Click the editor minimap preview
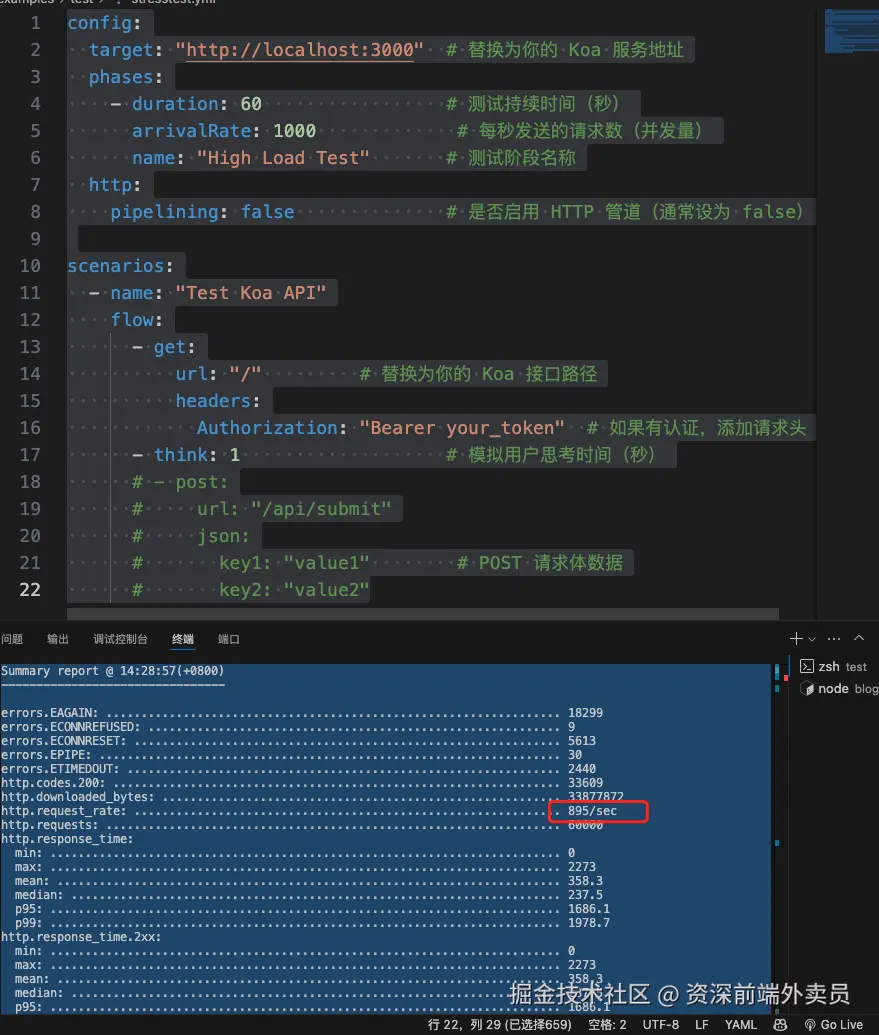The height and width of the screenshot is (1035, 879). (851, 31)
